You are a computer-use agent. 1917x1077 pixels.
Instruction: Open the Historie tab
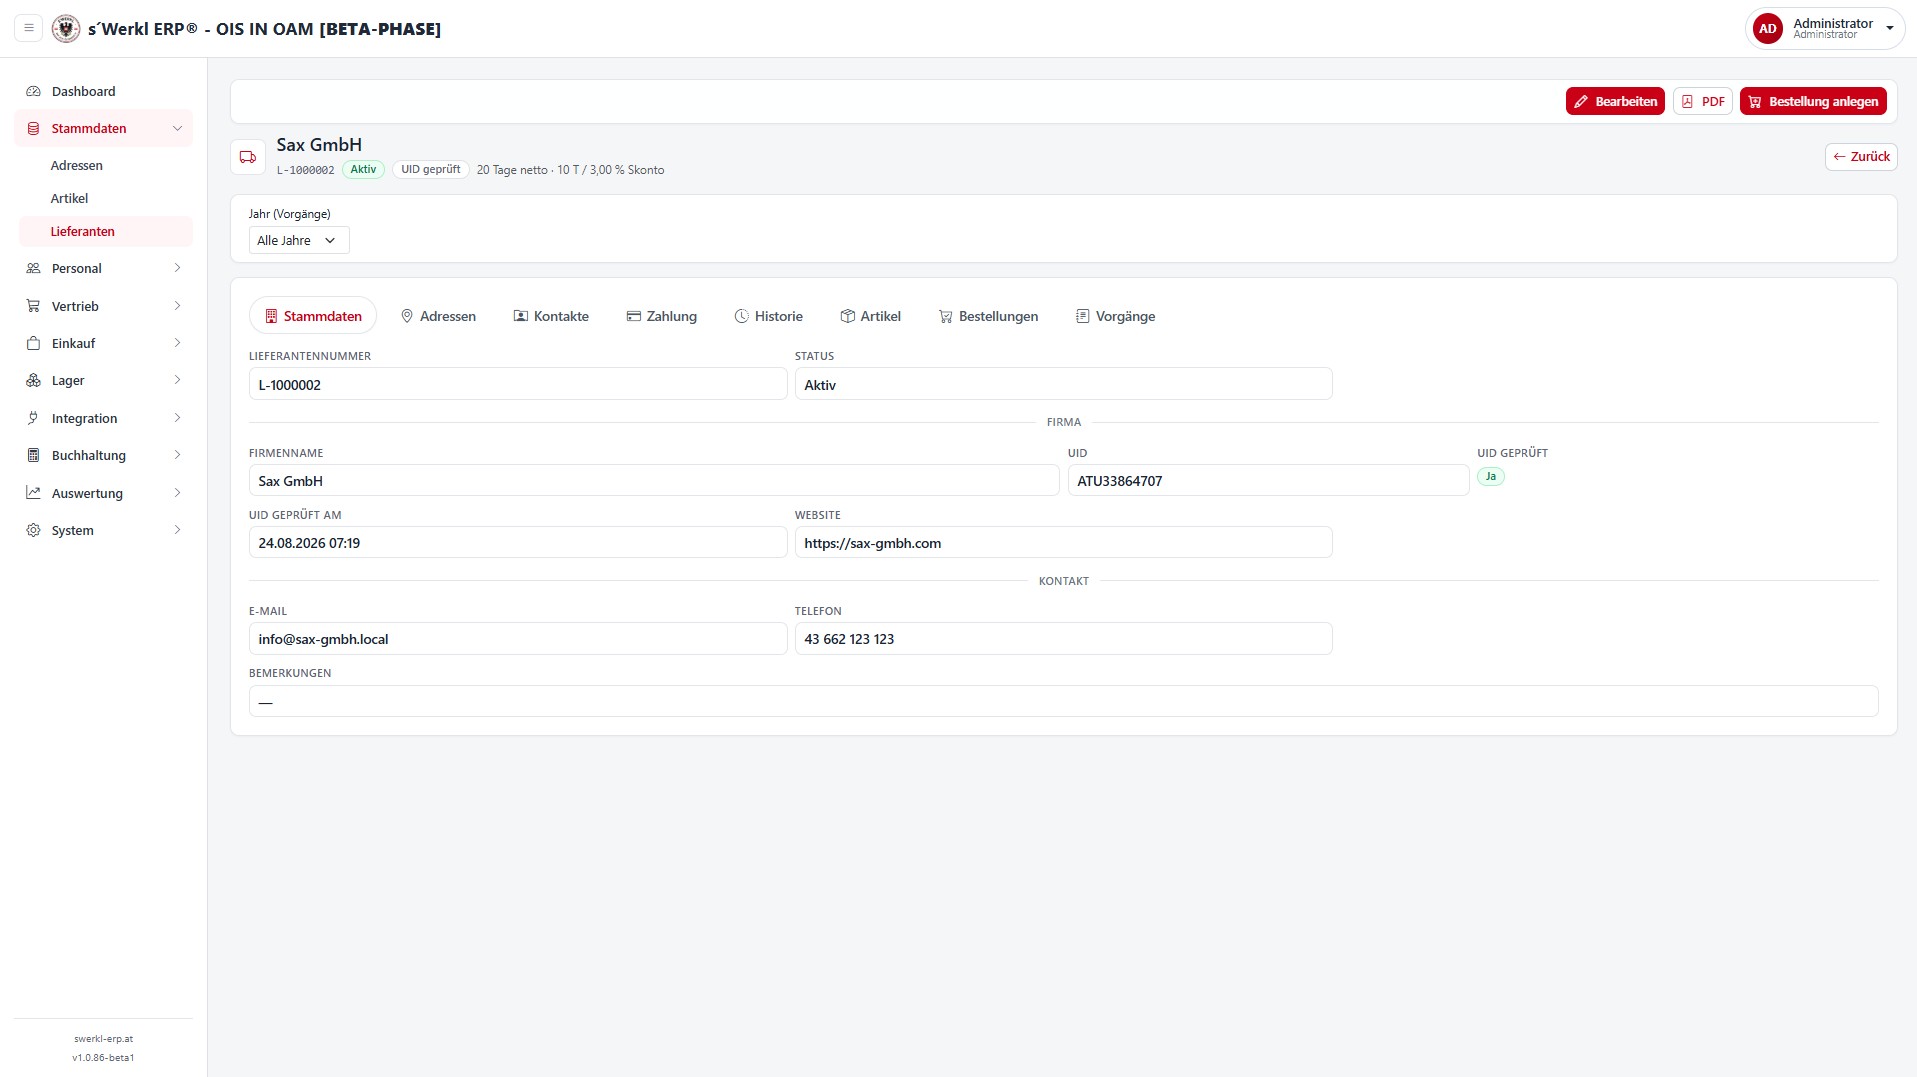click(x=768, y=316)
